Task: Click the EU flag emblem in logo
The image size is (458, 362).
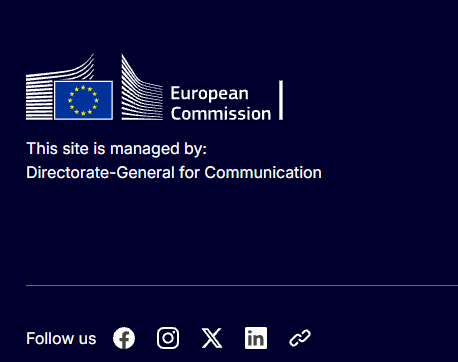Action: (83, 100)
